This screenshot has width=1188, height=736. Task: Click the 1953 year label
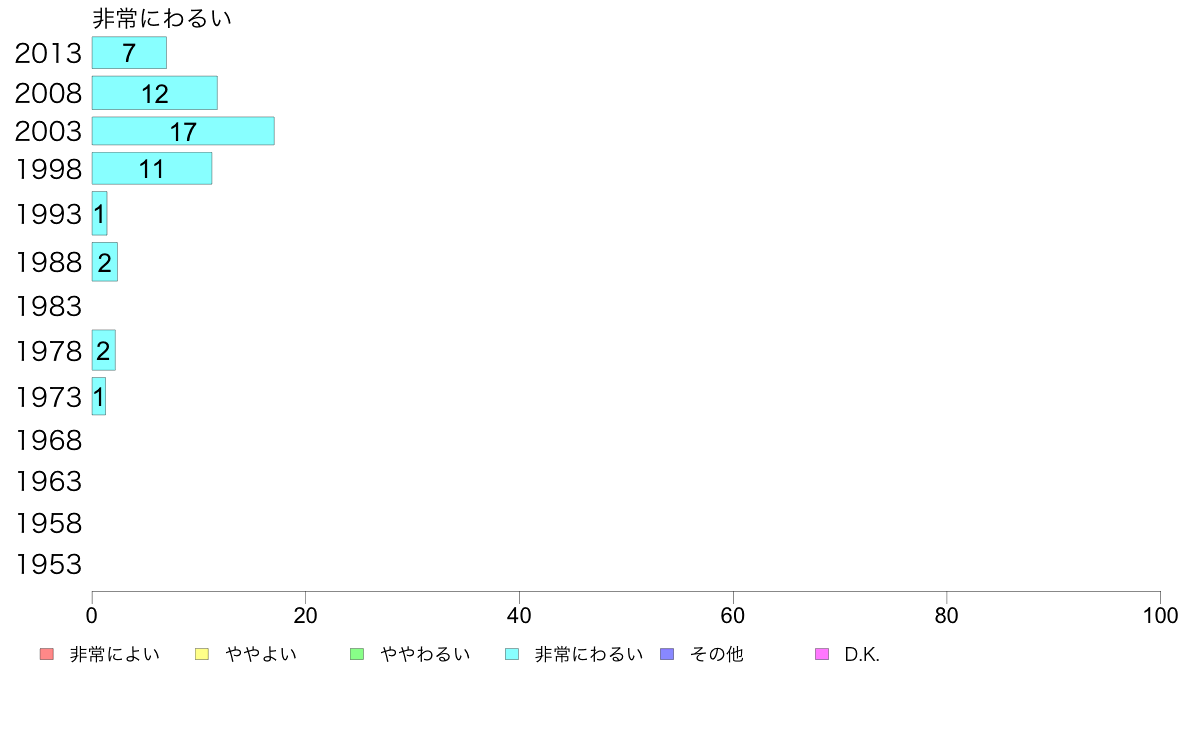click(x=48, y=564)
